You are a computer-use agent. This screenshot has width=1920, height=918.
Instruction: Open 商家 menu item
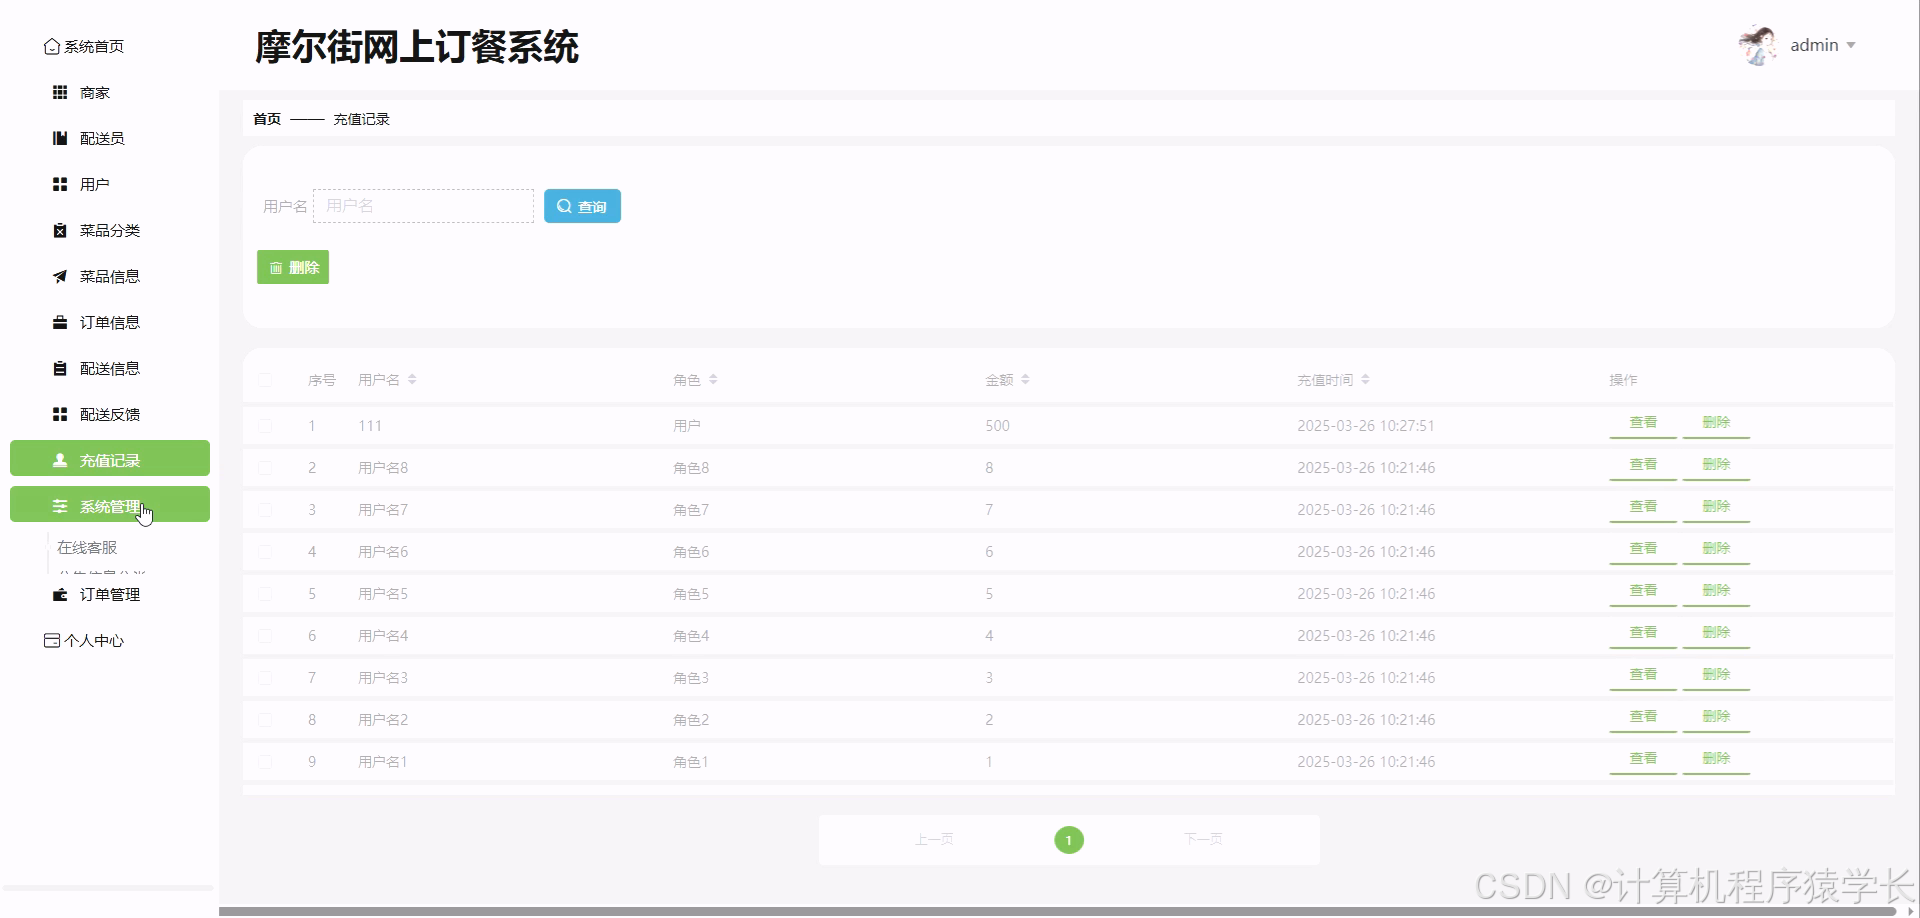point(110,93)
